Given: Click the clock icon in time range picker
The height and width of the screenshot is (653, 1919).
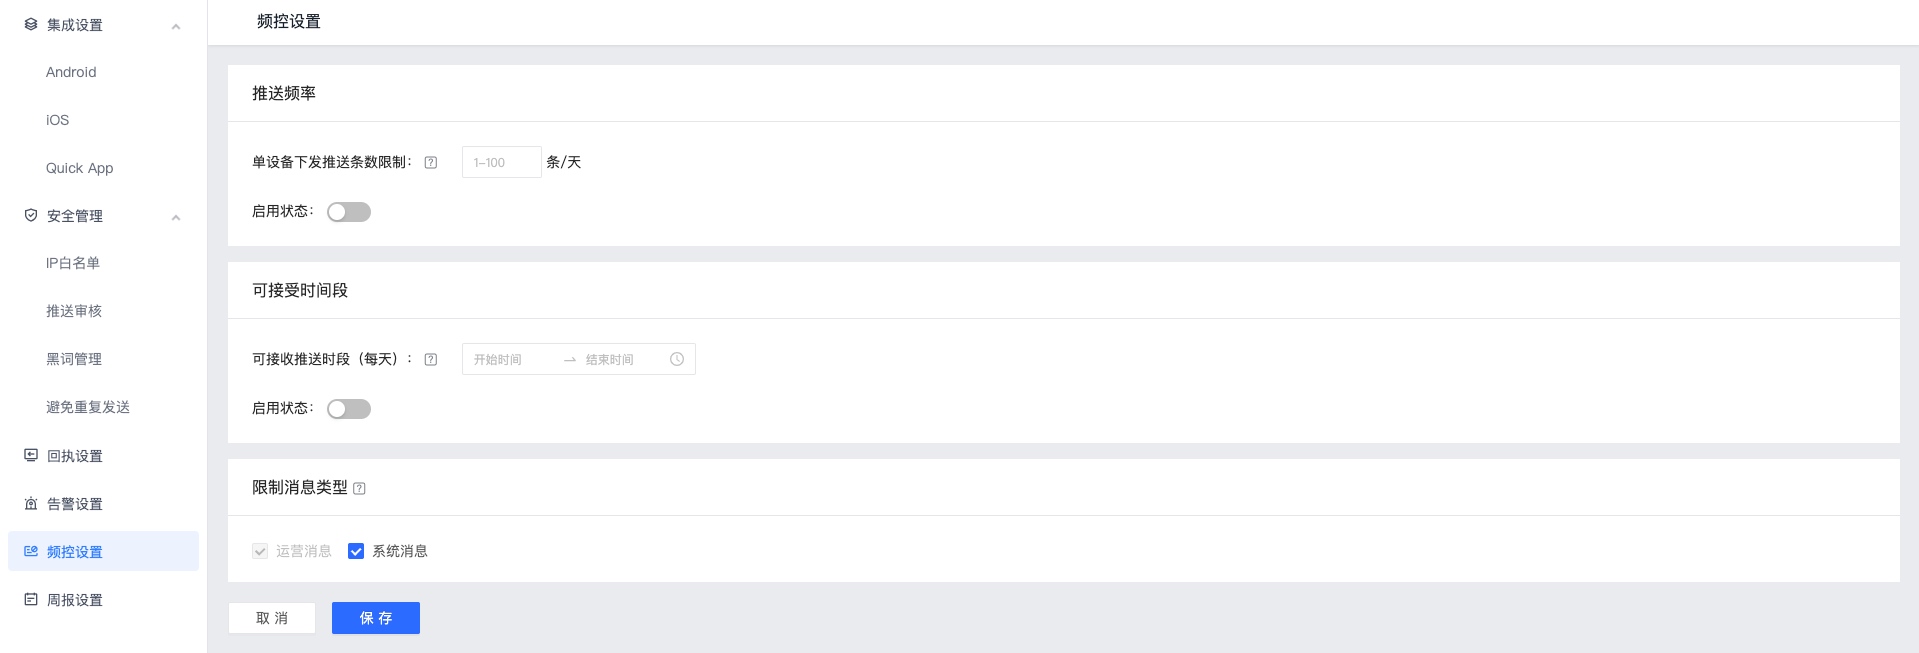Looking at the screenshot, I should coord(677,359).
